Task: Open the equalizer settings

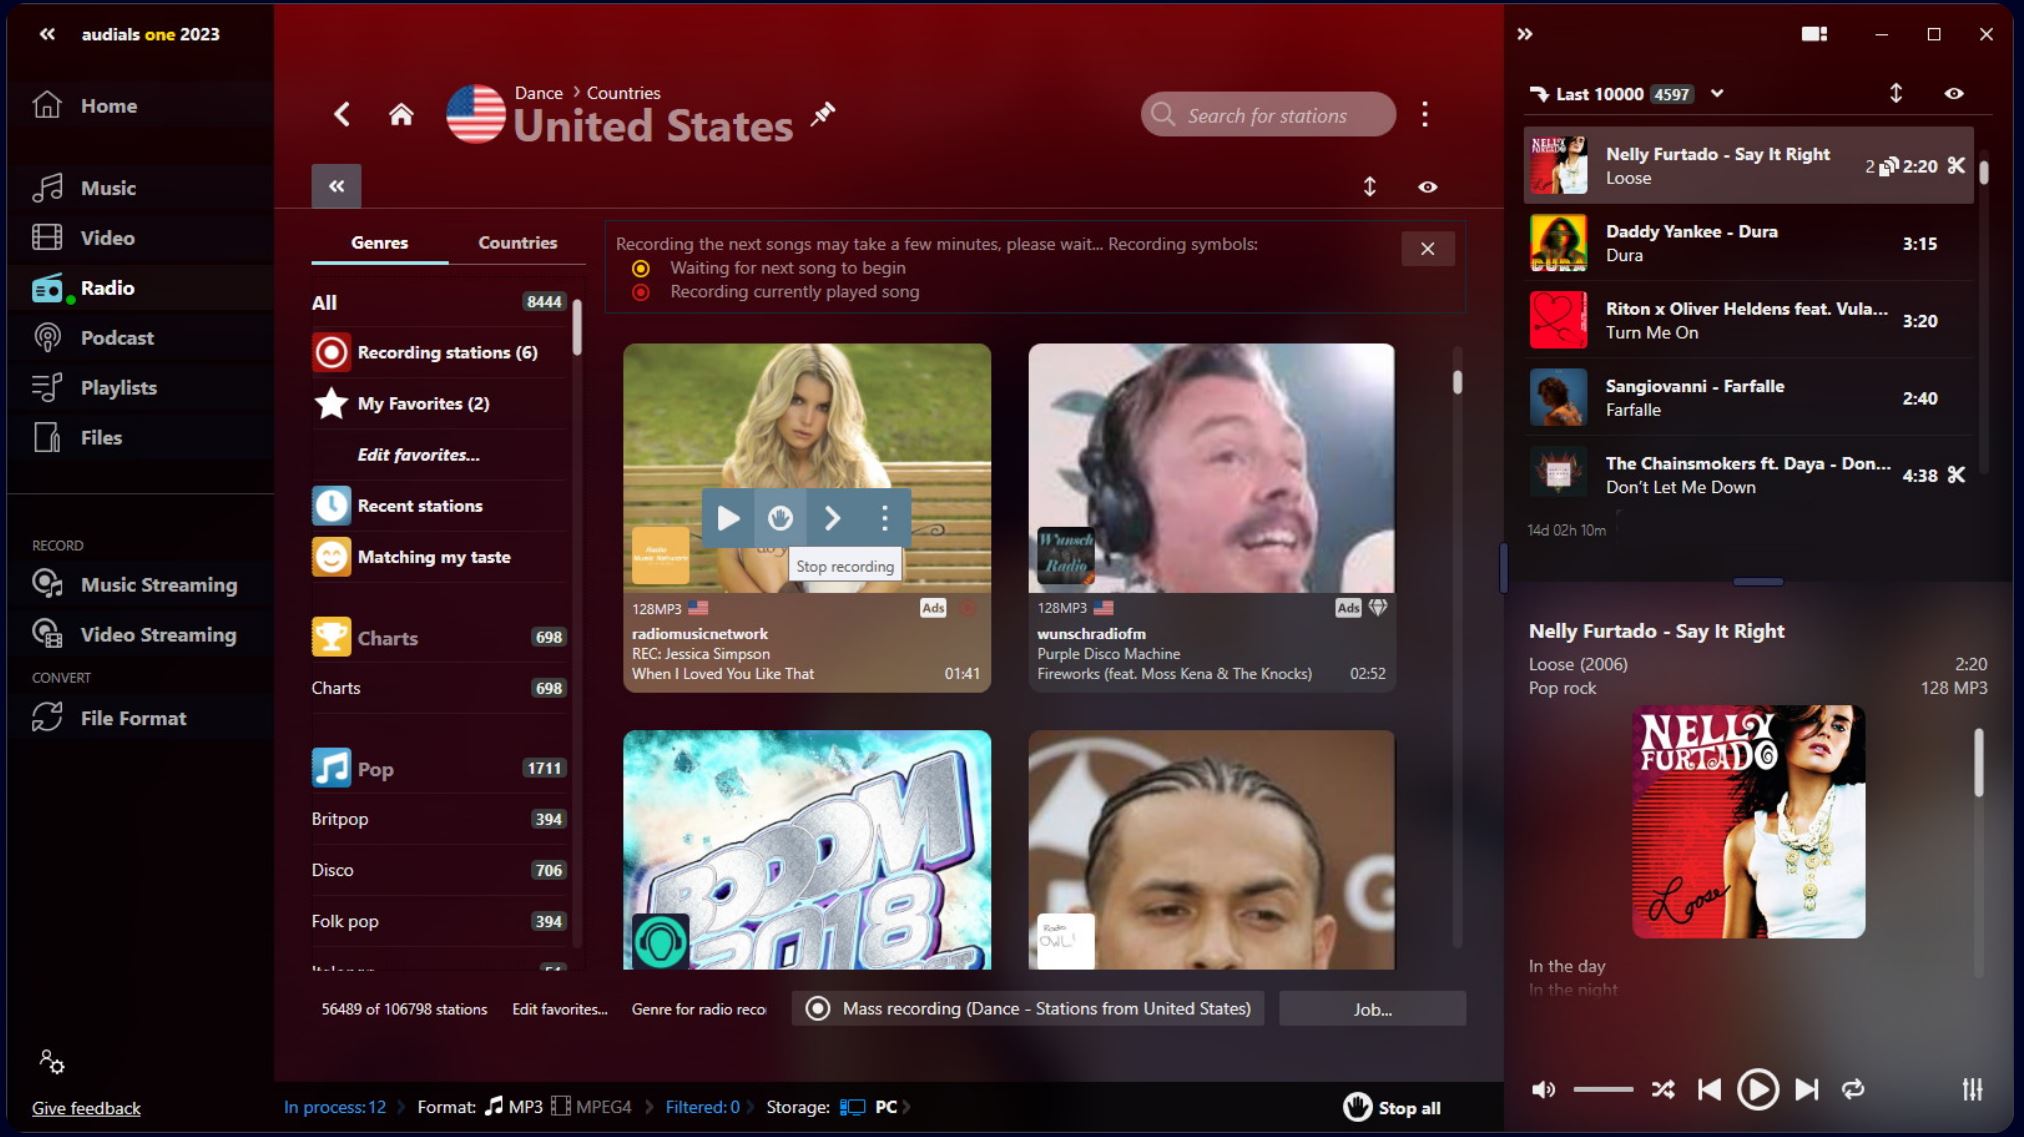Action: click(x=1972, y=1089)
